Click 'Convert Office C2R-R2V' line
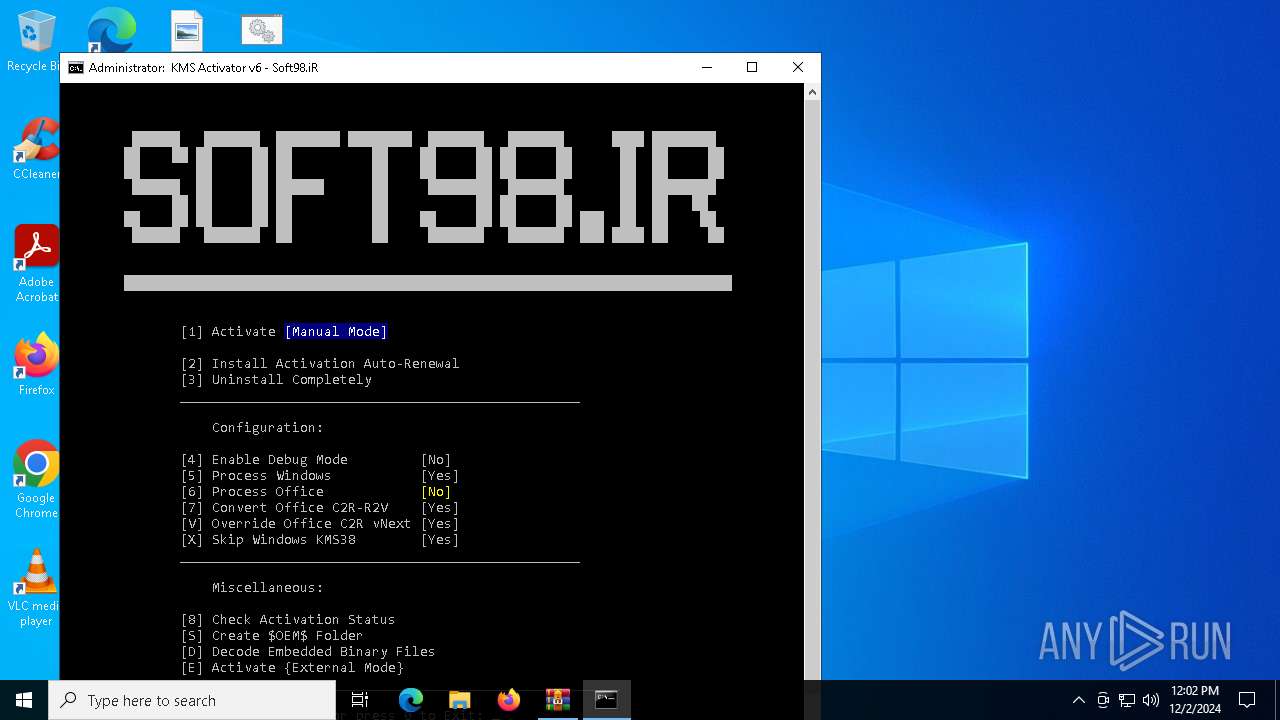 pyautogui.click(x=284, y=508)
